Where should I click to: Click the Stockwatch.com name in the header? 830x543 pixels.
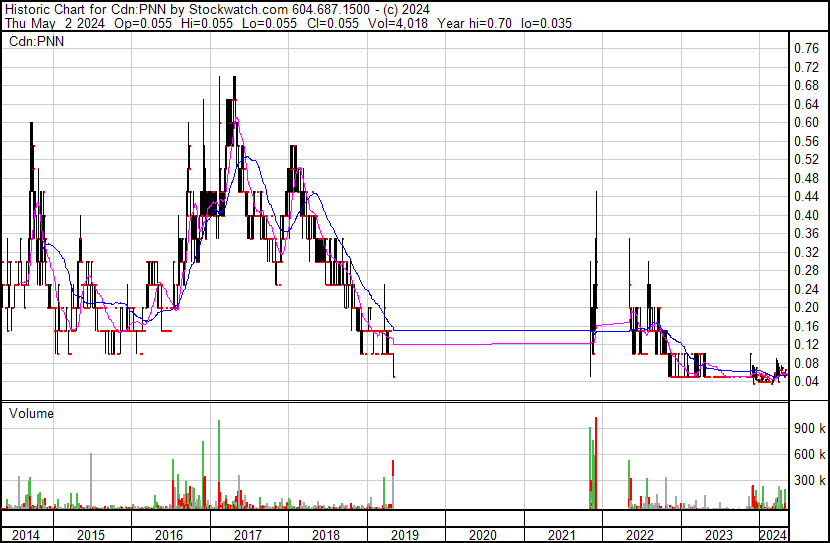pyautogui.click(x=239, y=10)
